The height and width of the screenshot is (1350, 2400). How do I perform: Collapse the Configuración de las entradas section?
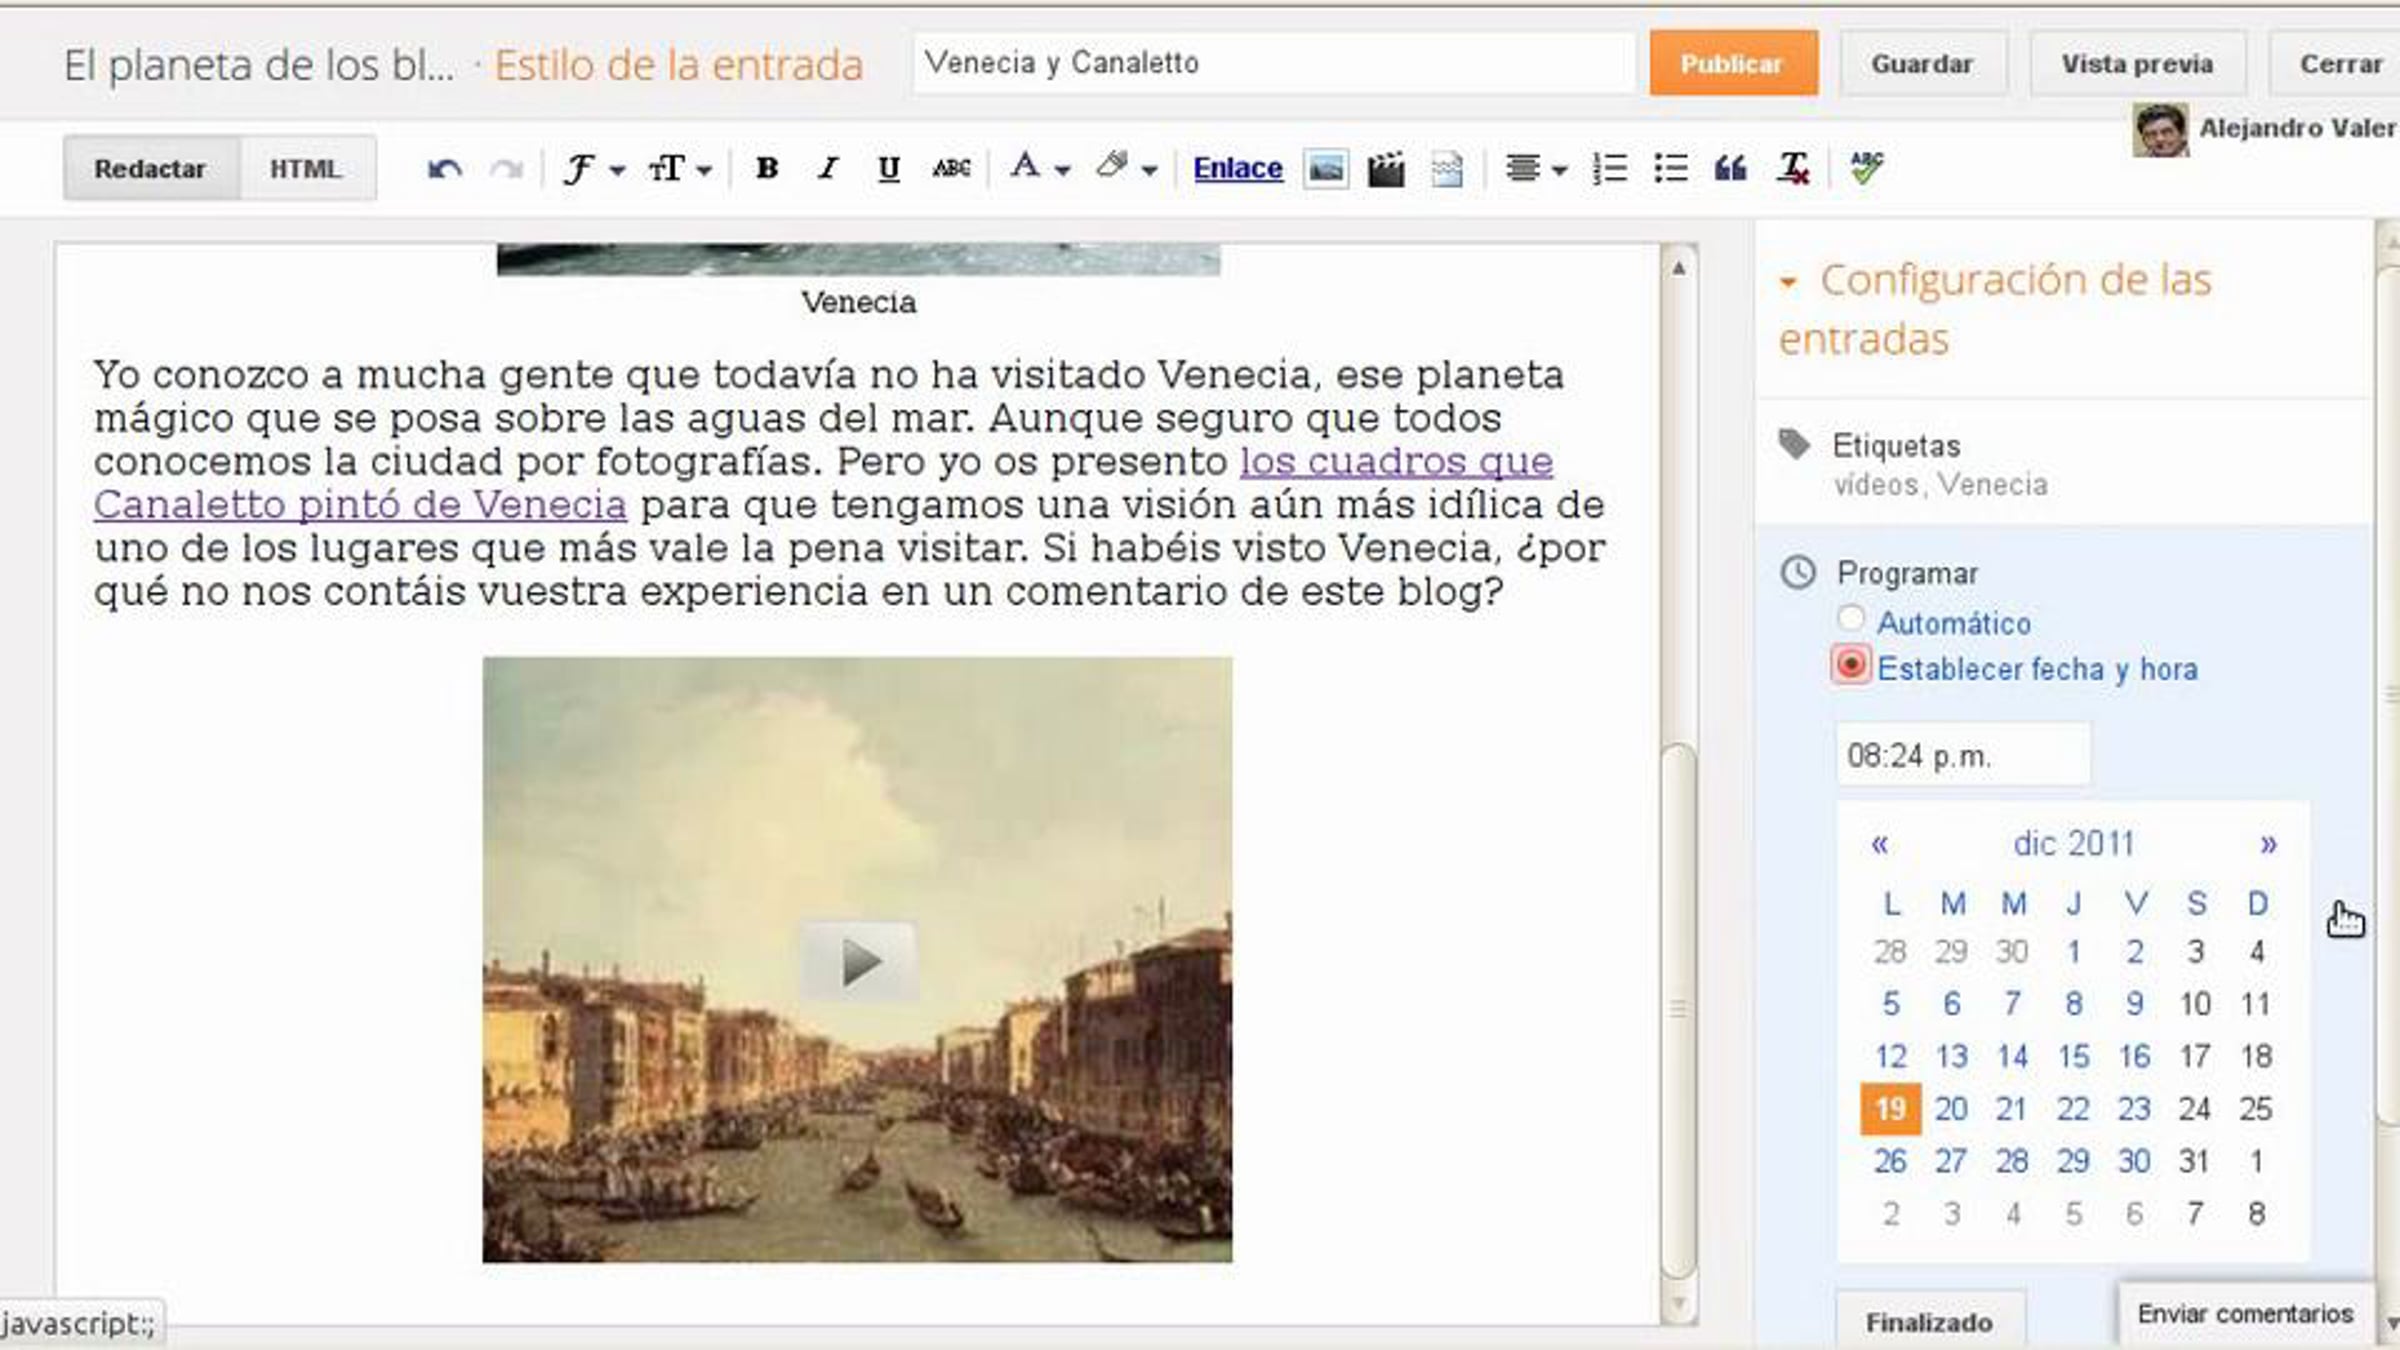(x=1788, y=283)
